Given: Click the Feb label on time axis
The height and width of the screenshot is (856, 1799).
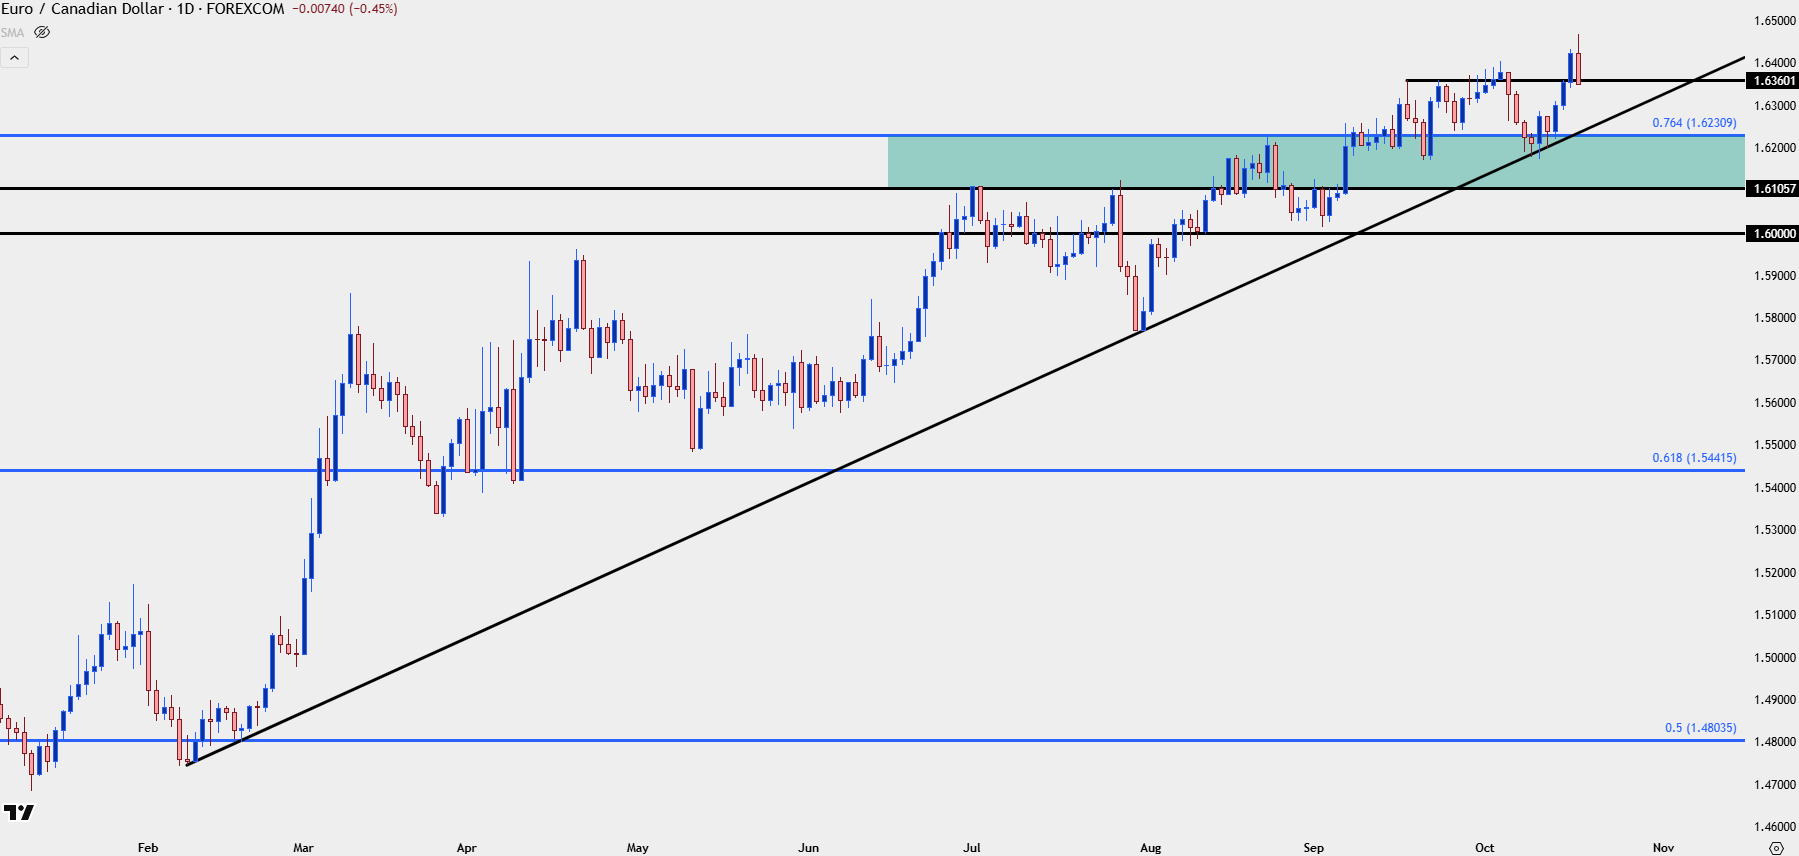Looking at the screenshot, I should 148,848.
